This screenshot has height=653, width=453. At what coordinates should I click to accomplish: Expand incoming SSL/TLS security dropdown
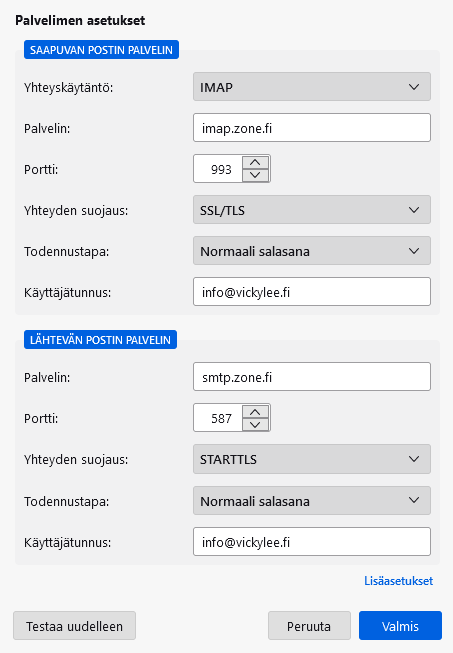tap(311, 210)
